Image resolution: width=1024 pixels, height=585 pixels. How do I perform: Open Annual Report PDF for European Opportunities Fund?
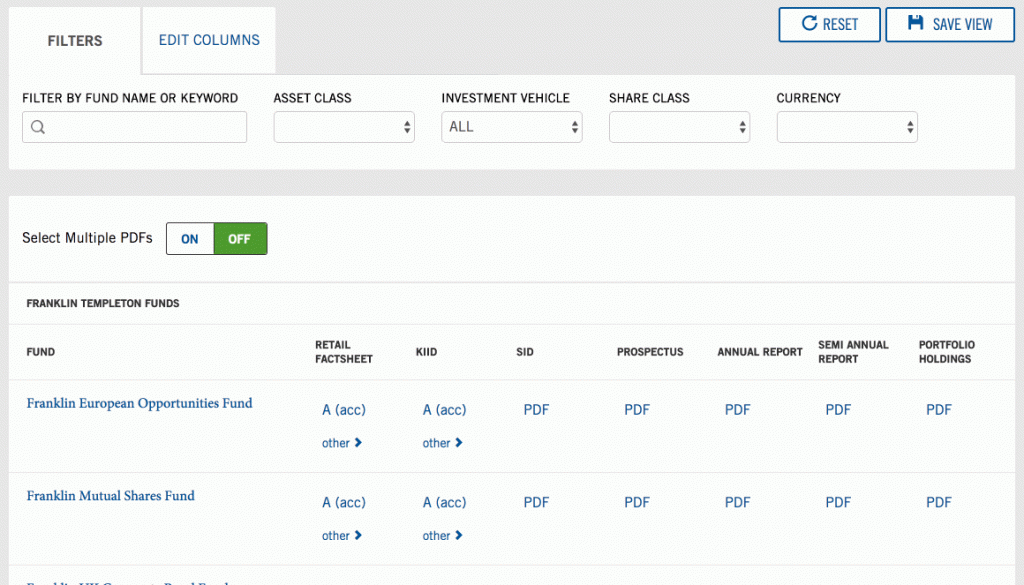737,410
